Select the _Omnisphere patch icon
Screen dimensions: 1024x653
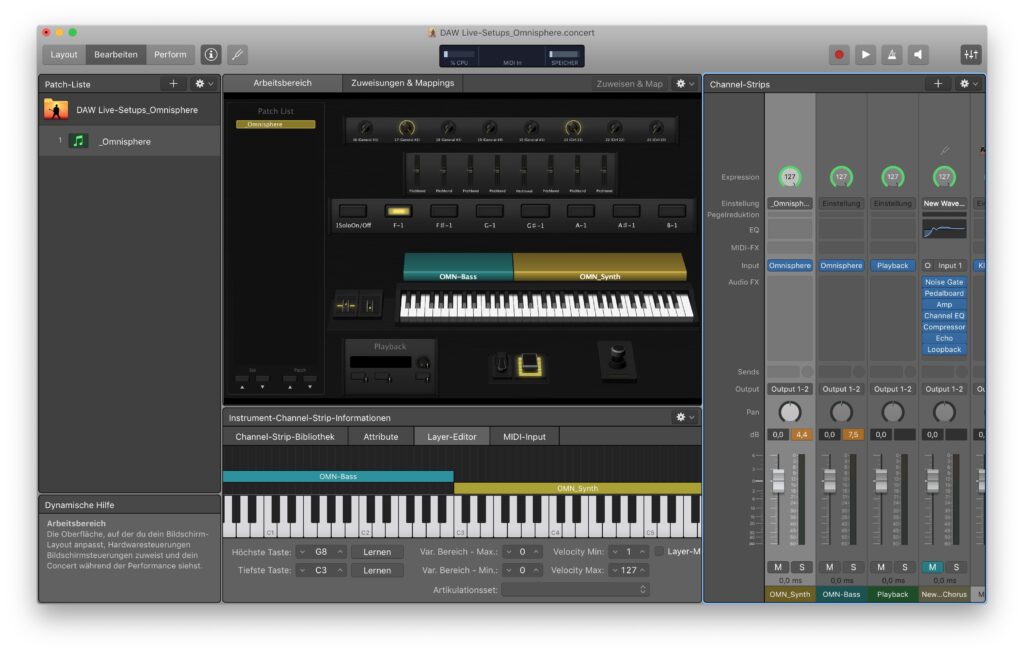pos(78,141)
